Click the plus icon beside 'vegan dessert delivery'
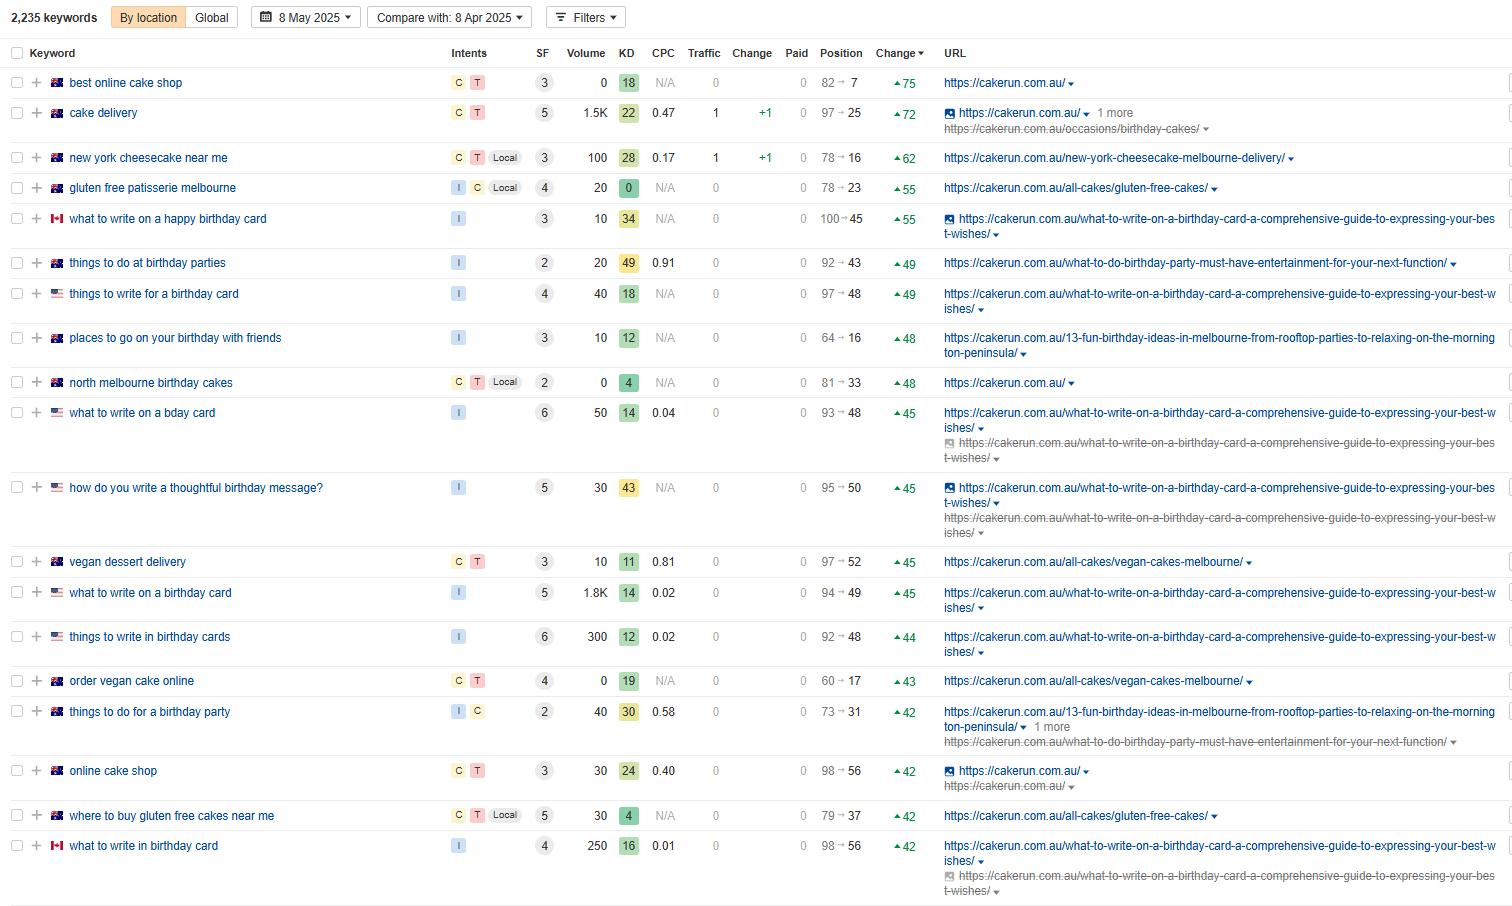This screenshot has width=1512, height=906. click(37, 562)
